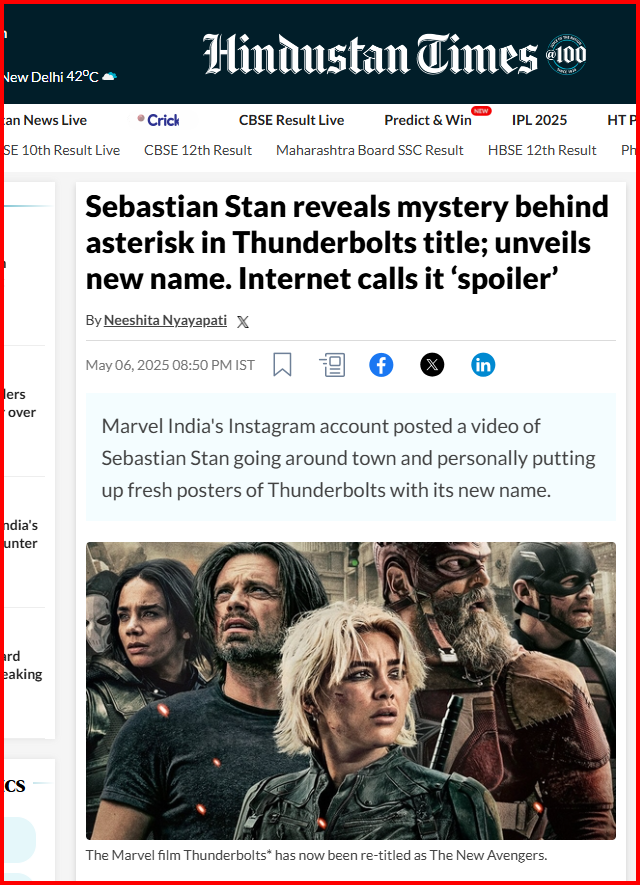640x885 pixels.
Task: Click the New Delhi 42°C weather text
Action: tap(48, 77)
